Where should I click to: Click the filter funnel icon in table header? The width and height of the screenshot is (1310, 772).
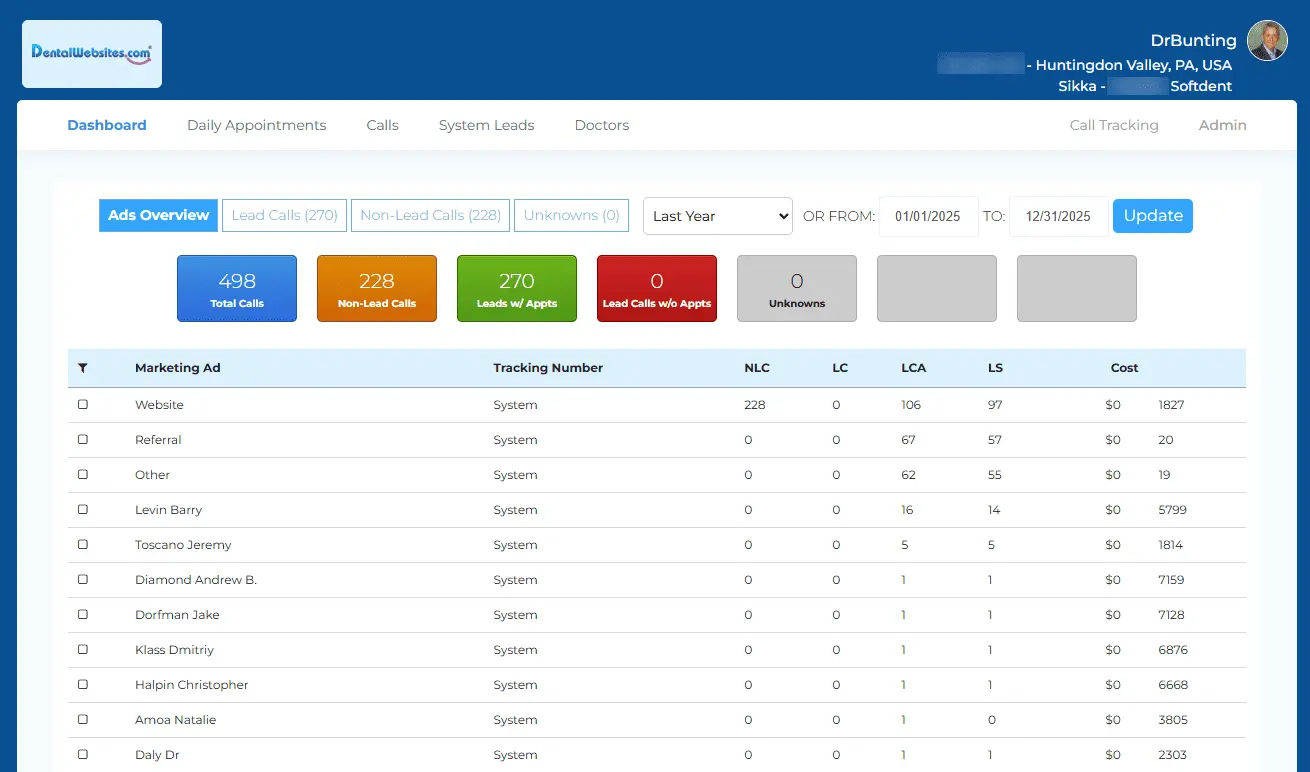pyautogui.click(x=82, y=368)
